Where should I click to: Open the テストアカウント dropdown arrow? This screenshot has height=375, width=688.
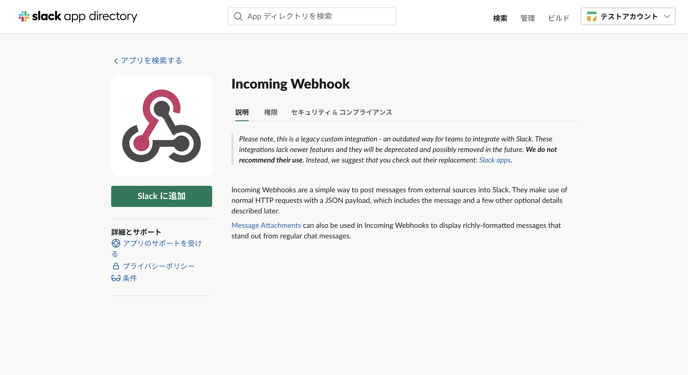tap(667, 17)
